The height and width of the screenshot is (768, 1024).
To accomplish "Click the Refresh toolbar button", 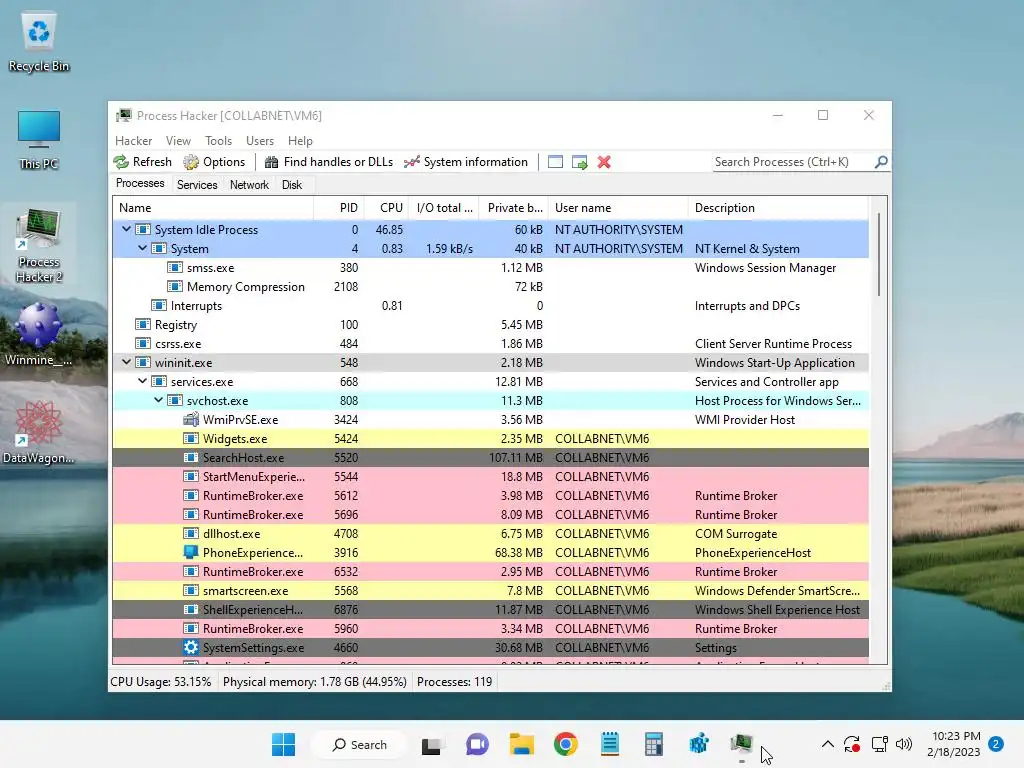I will pyautogui.click(x=142, y=162).
